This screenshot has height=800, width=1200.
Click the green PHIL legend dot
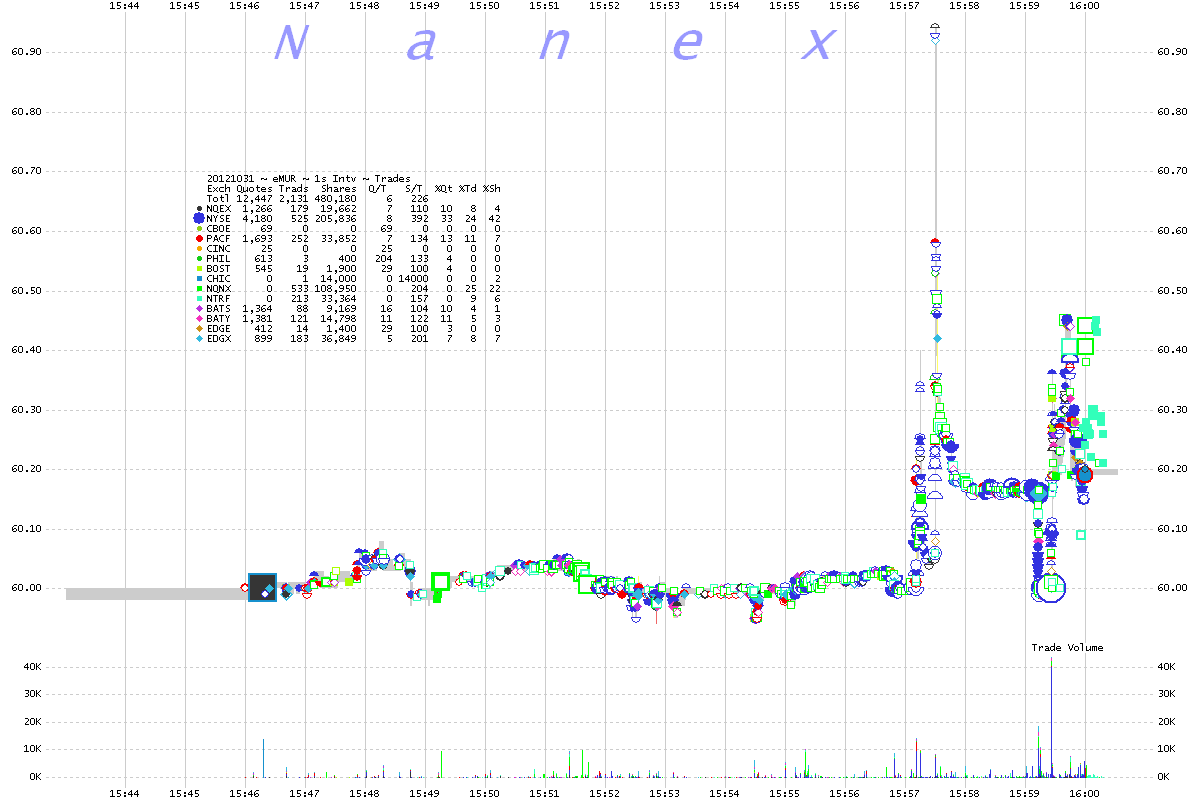[x=199, y=258]
